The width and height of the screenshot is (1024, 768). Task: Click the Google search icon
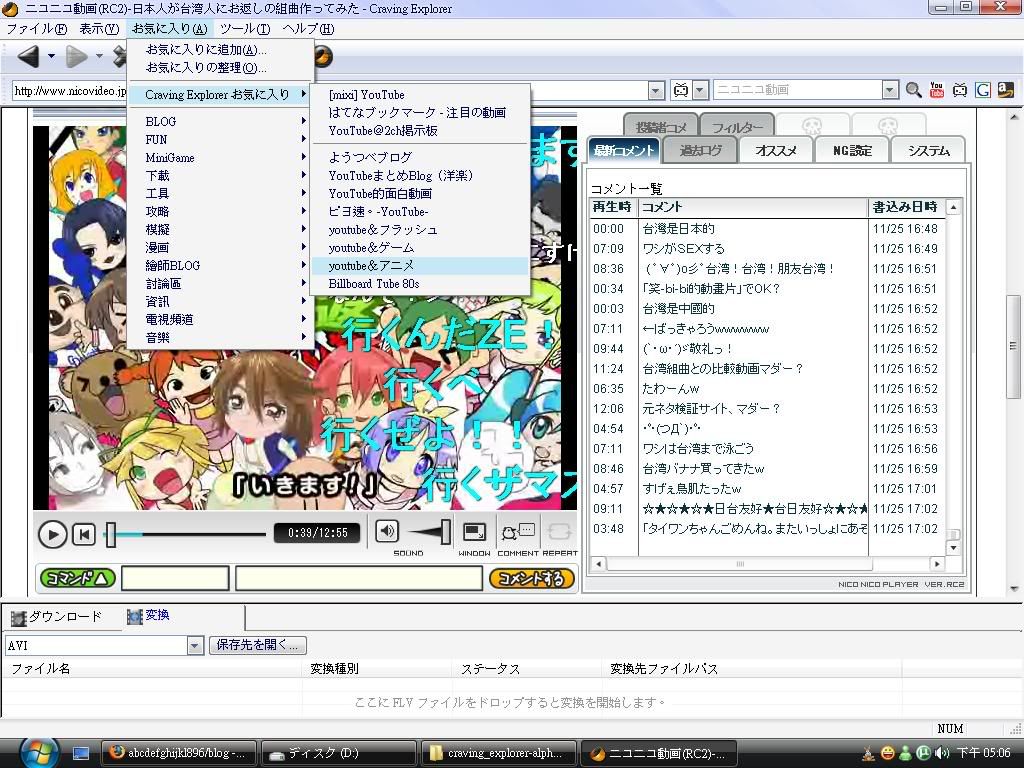tap(983, 89)
